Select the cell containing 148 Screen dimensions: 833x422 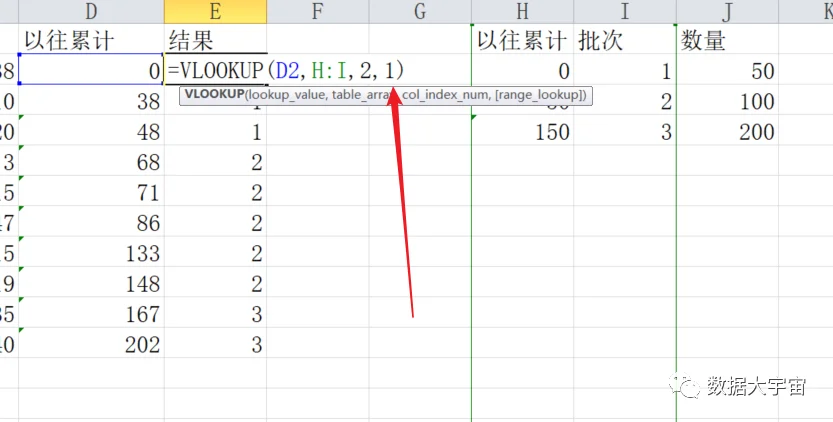tap(91, 282)
